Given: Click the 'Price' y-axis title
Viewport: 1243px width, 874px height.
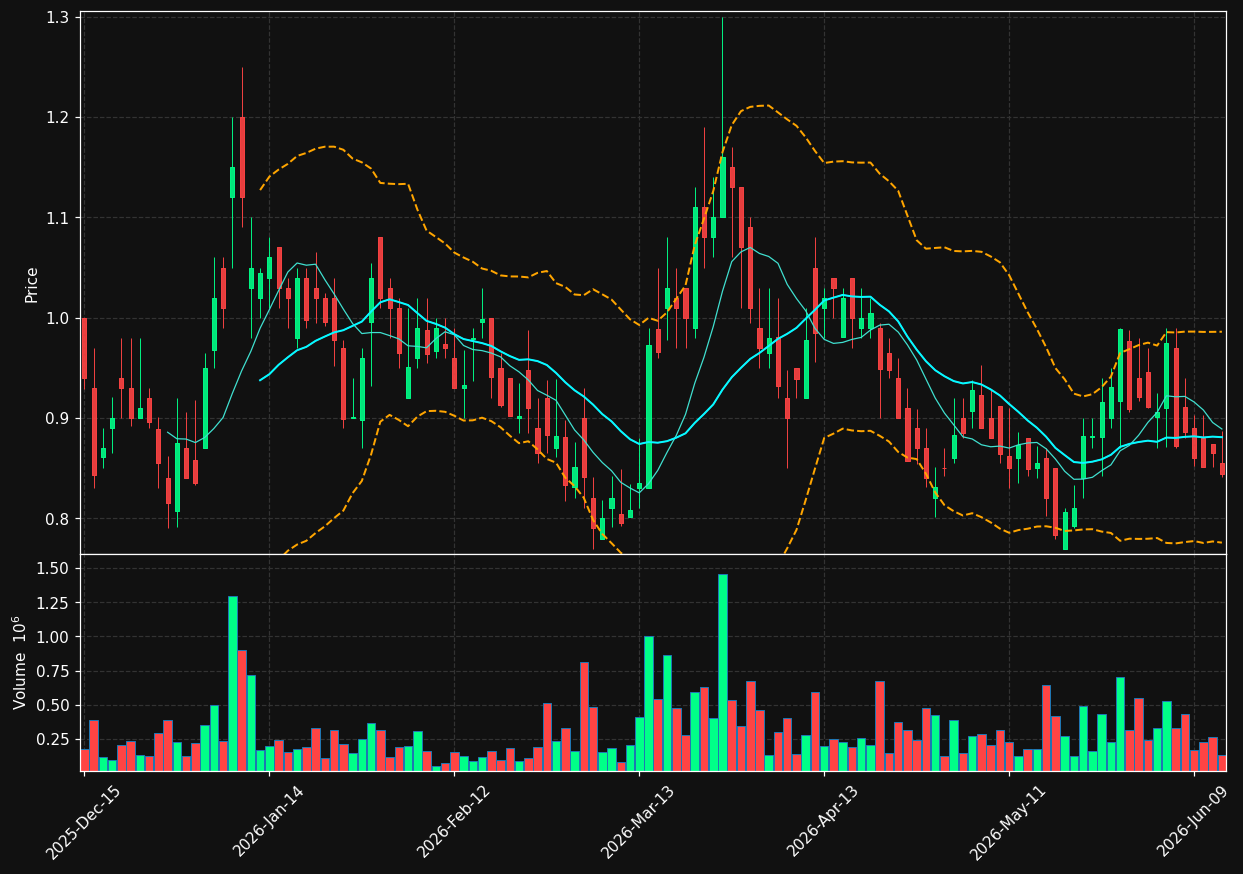Looking at the screenshot, I should pos(31,284).
